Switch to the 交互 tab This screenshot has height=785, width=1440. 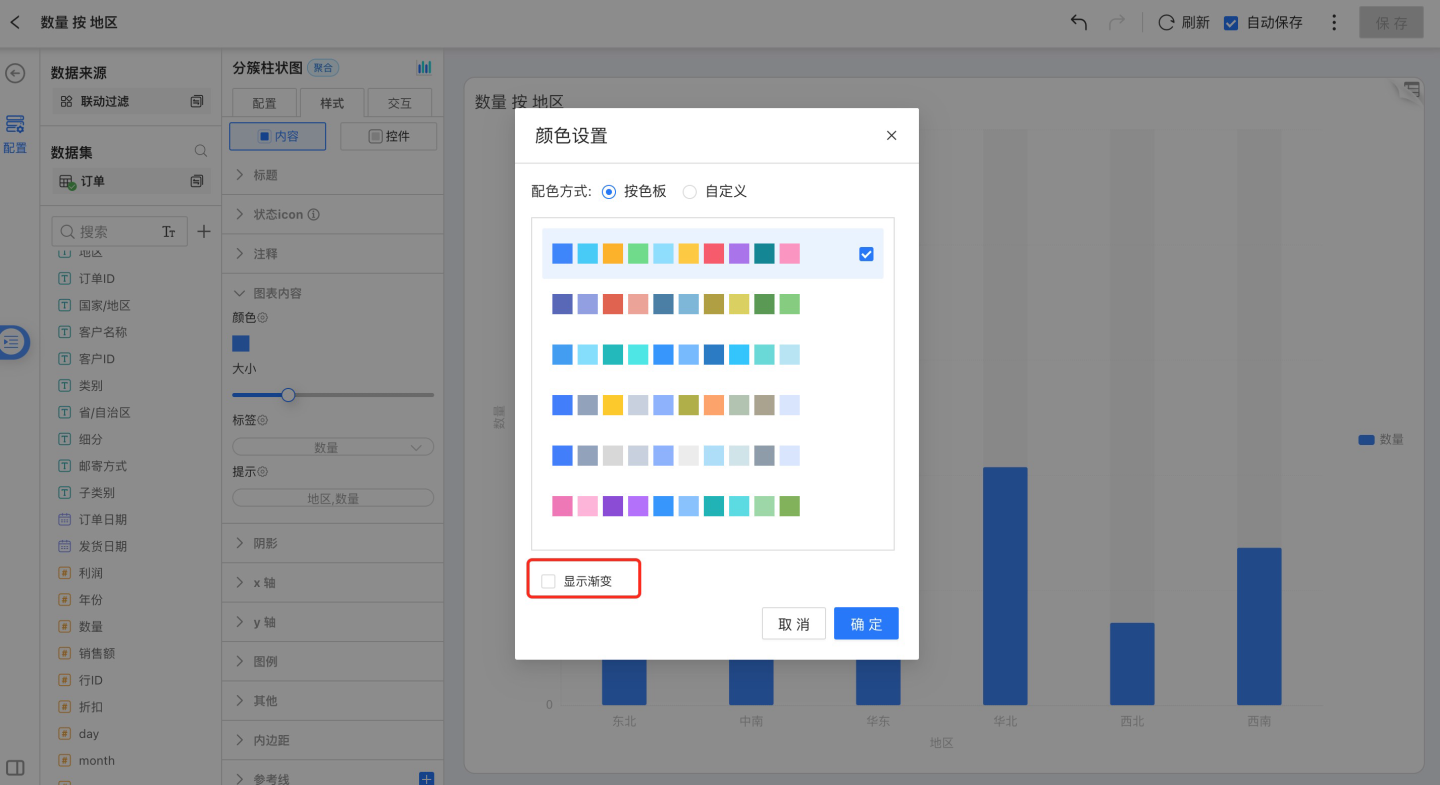point(399,103)
